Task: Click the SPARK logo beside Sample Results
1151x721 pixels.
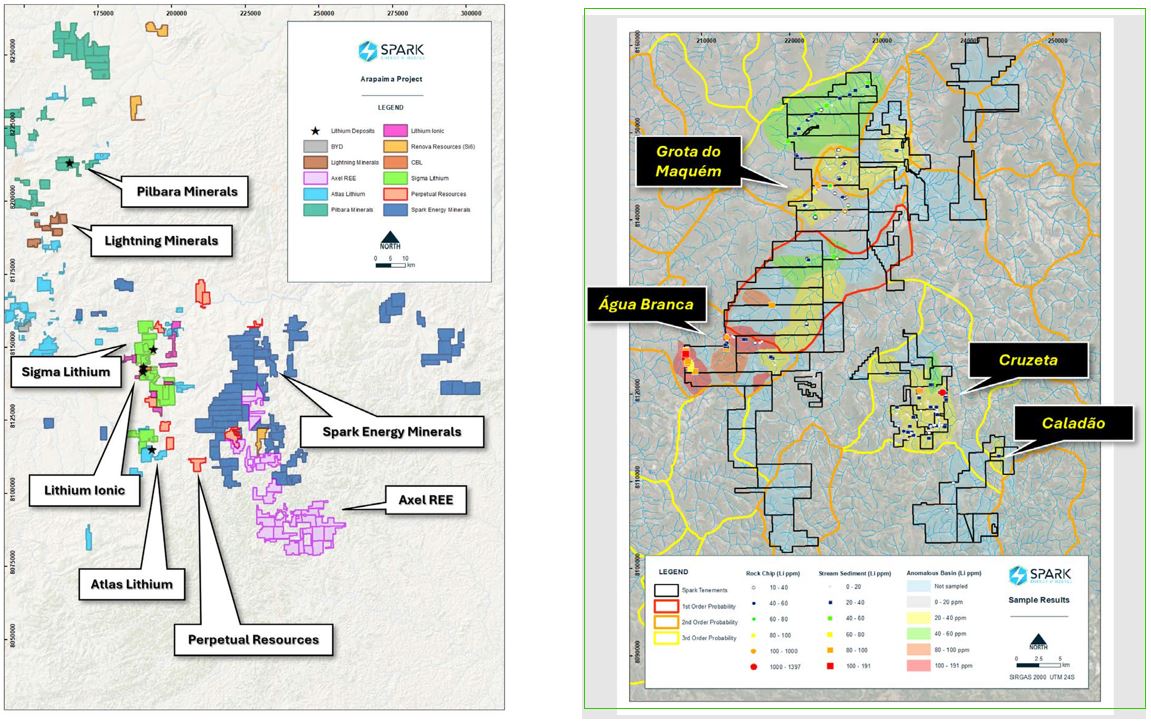Action: [x=1039, y=576]
